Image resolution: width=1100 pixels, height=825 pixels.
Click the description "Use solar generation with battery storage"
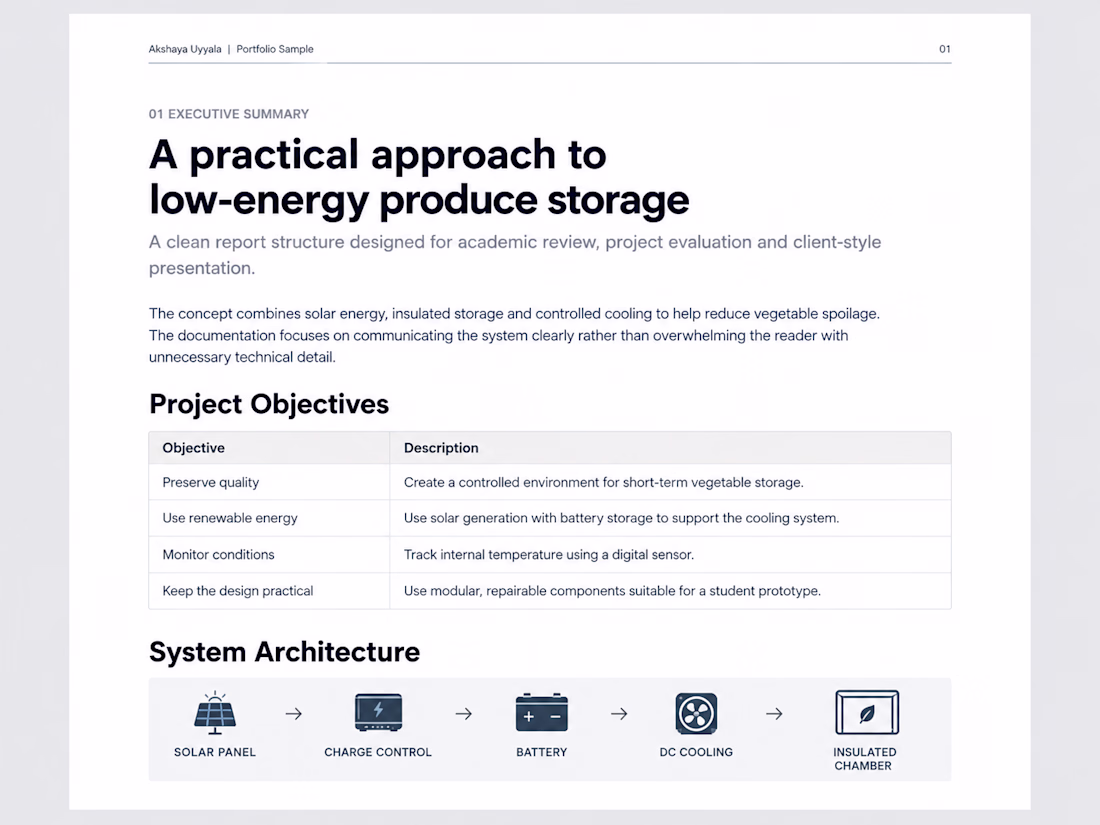[x=622, y=518]
